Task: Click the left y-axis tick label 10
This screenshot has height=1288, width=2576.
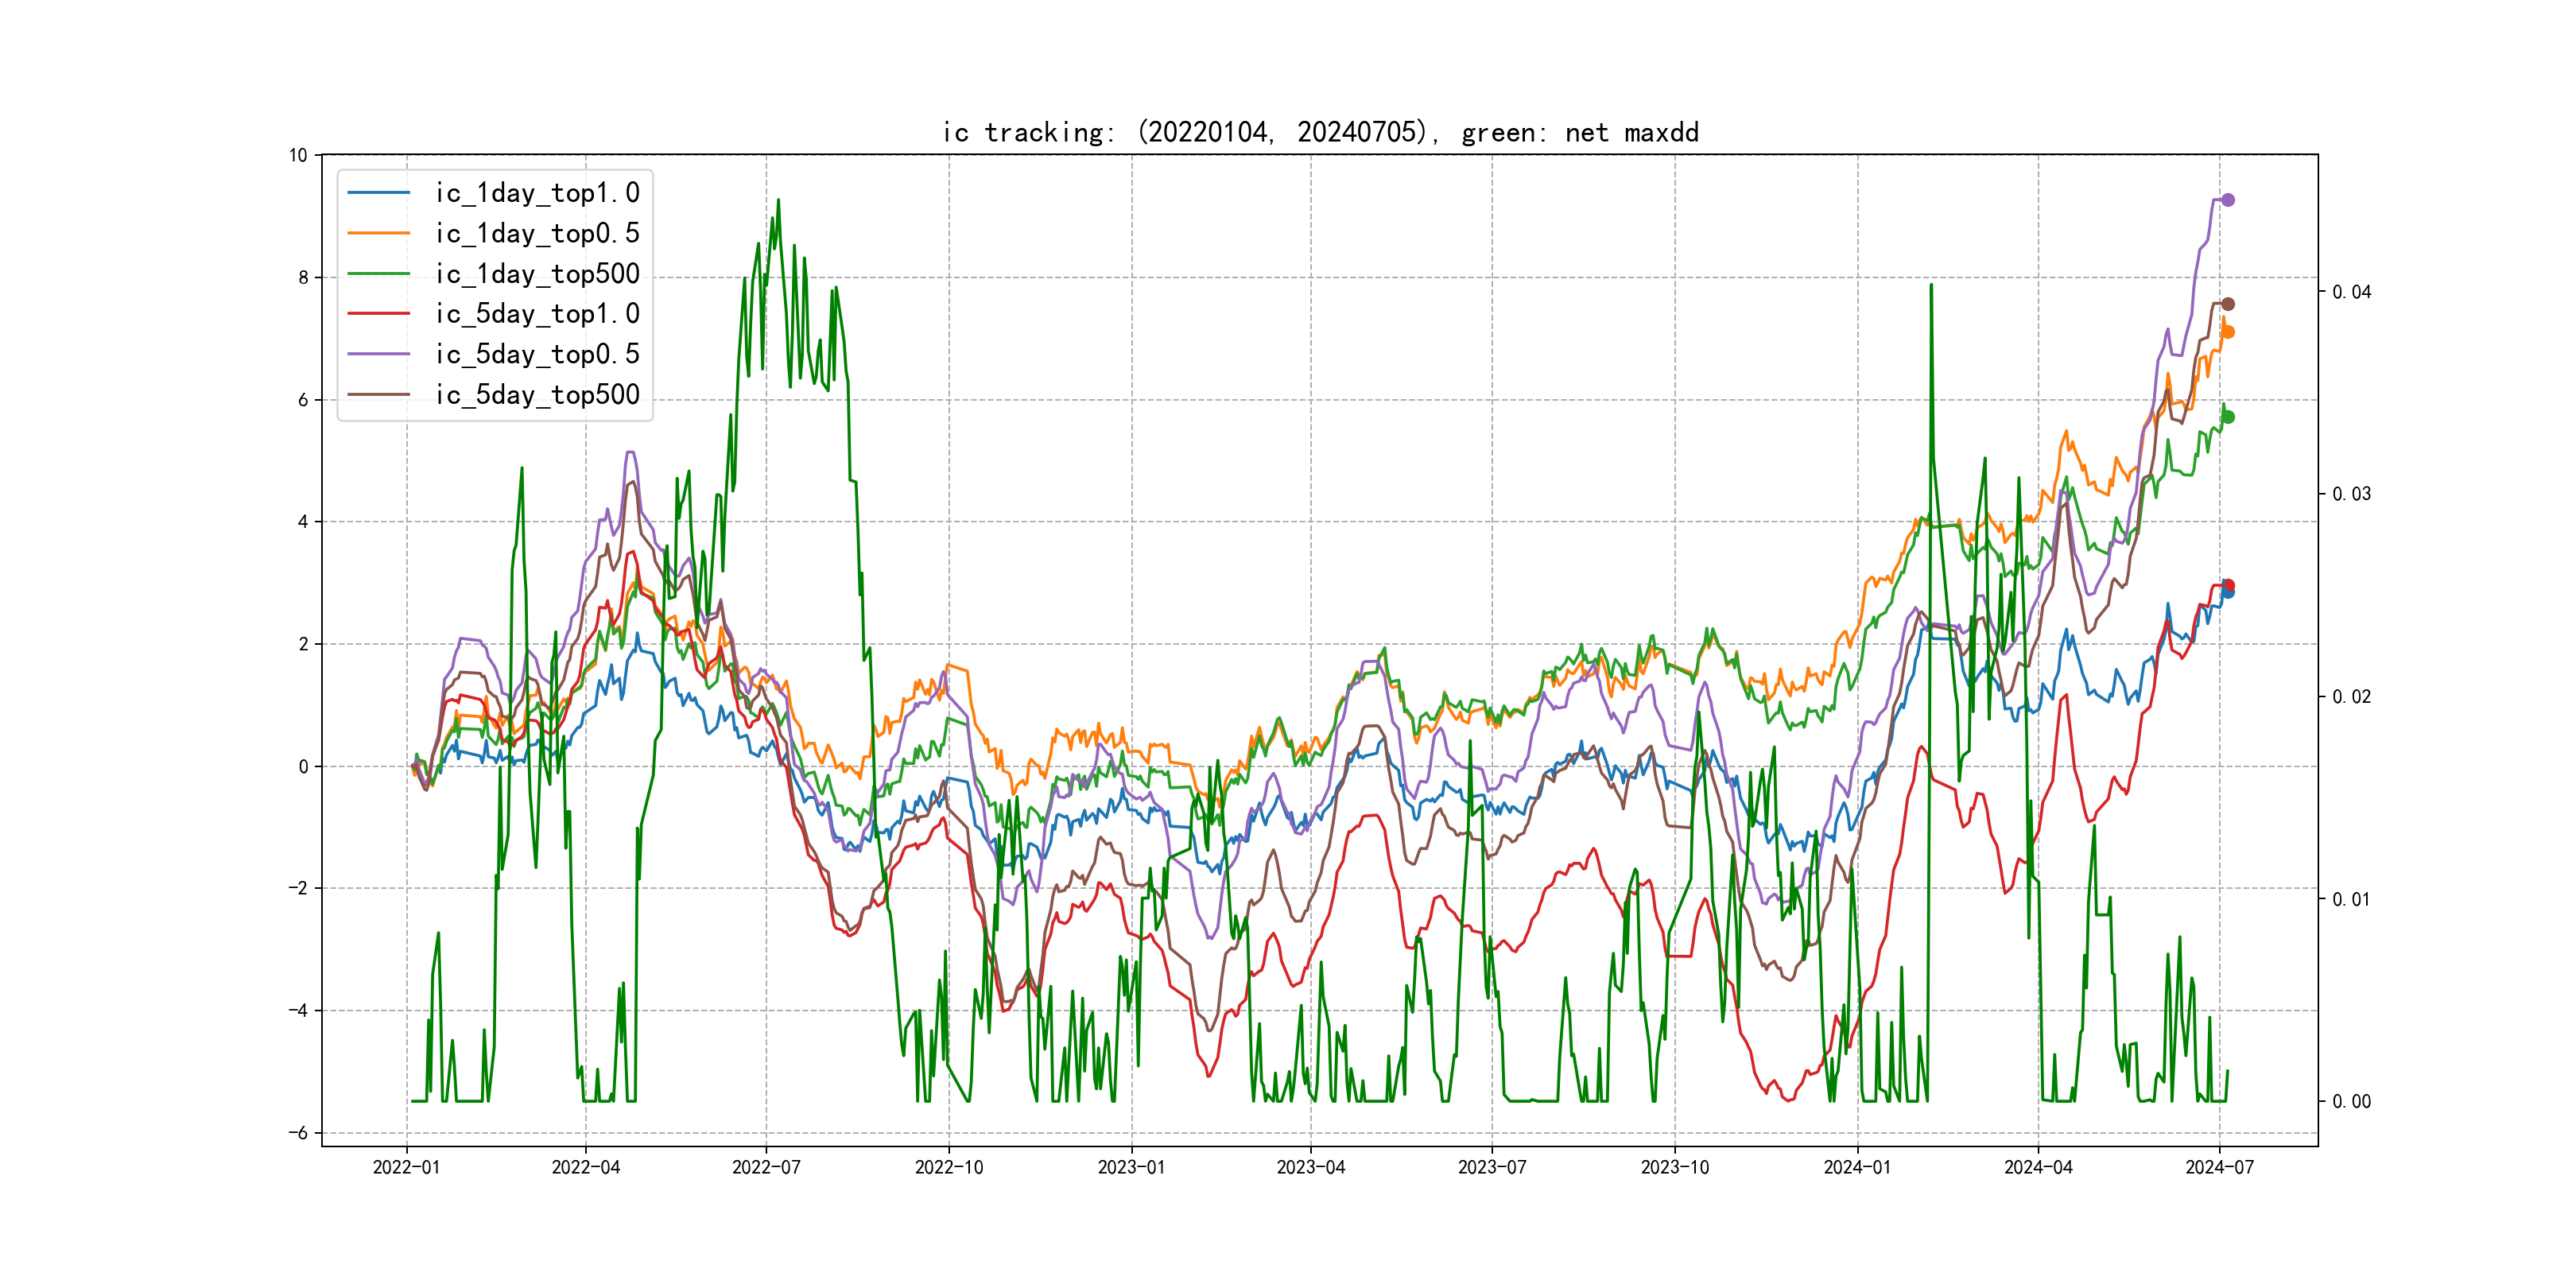Action: pos(298,155)
